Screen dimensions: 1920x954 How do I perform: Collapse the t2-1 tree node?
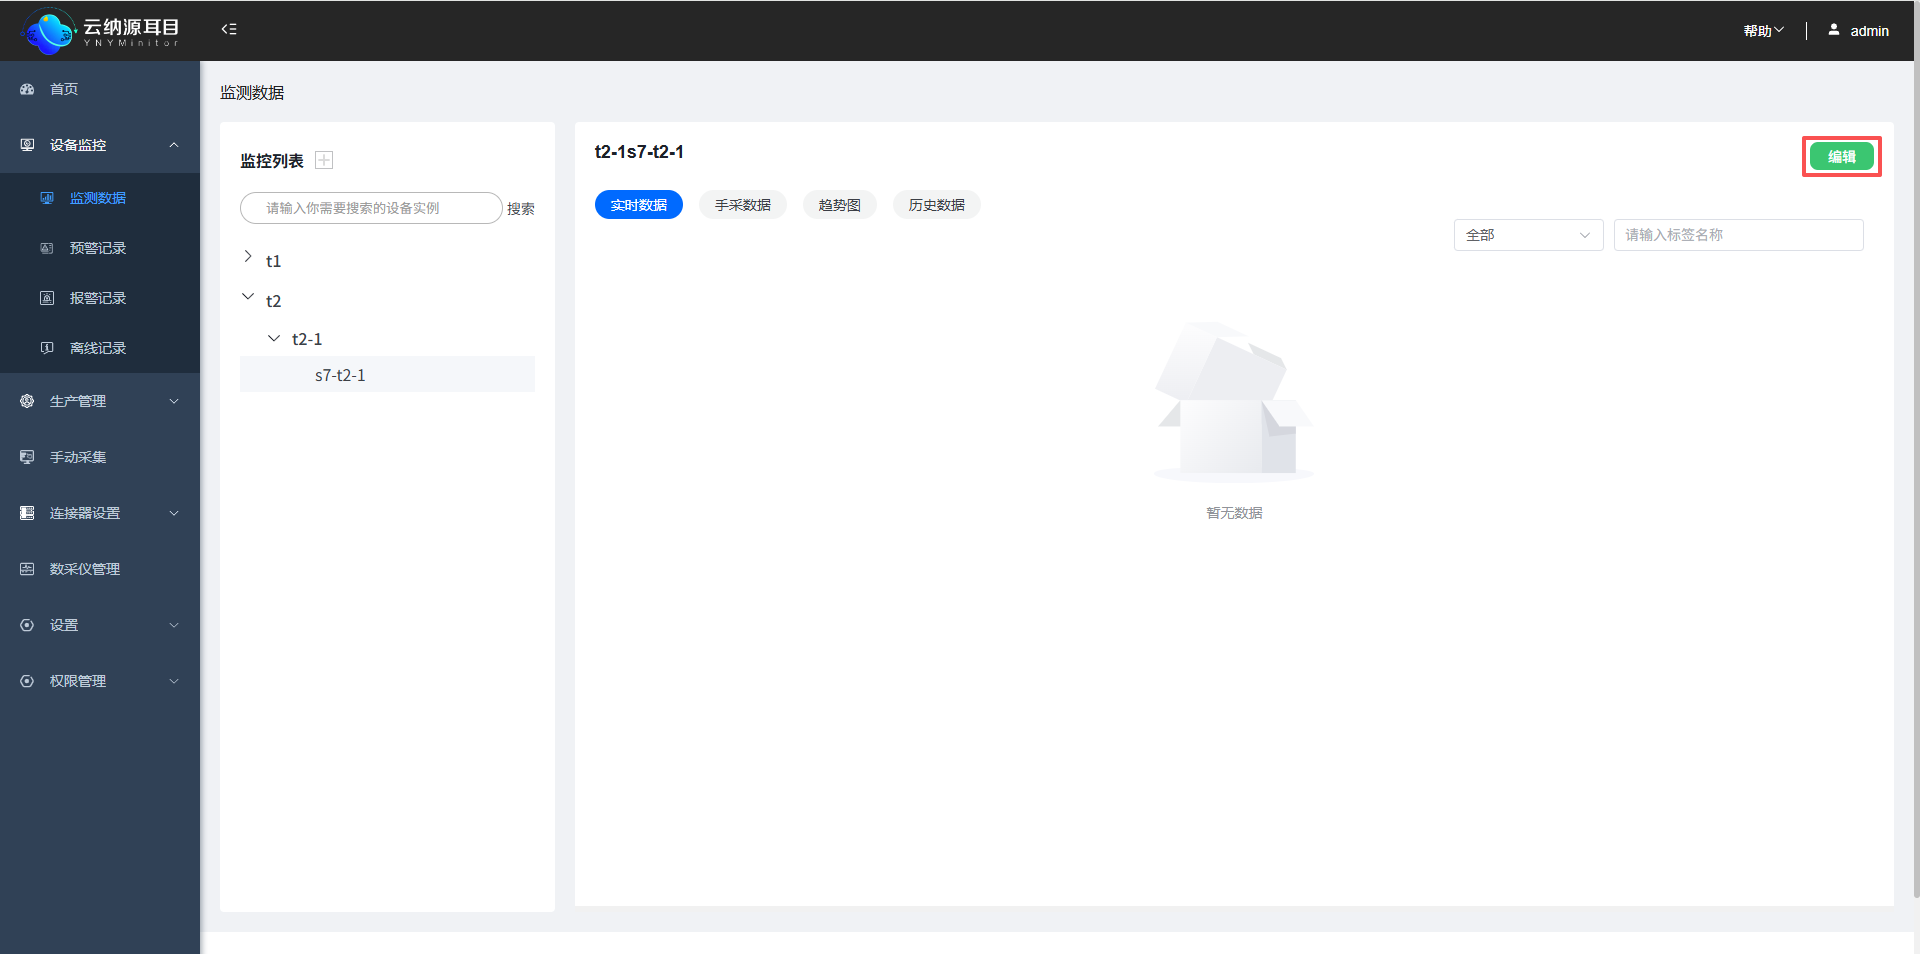(x=274, y=339)
